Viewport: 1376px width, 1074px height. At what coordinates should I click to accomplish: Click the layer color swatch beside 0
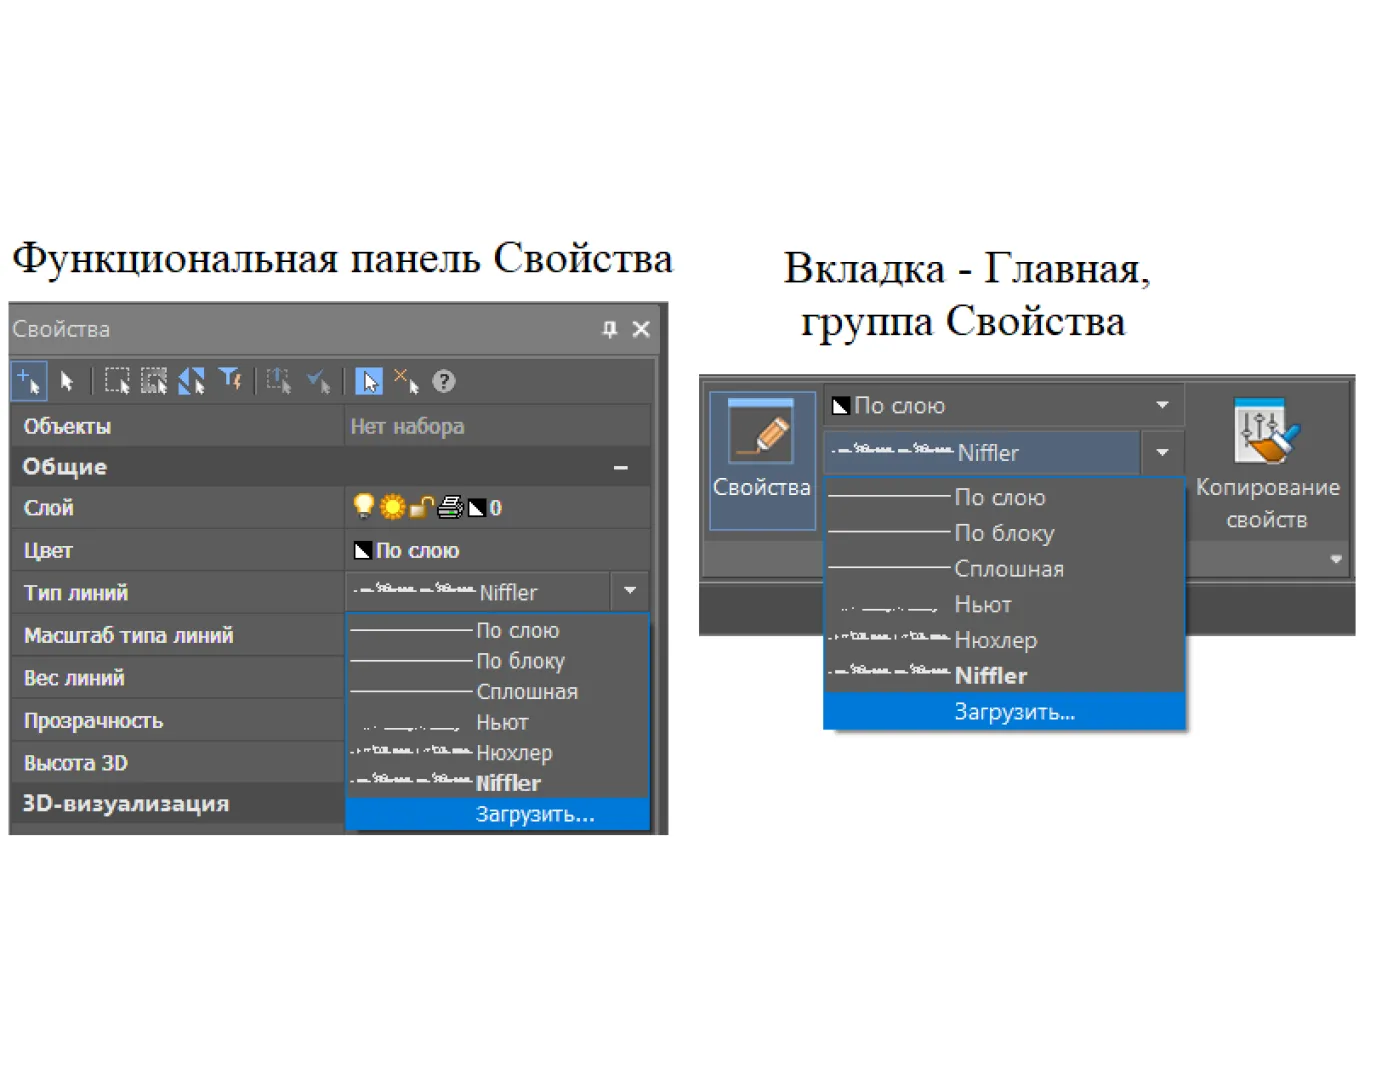(x=477, y=509)
